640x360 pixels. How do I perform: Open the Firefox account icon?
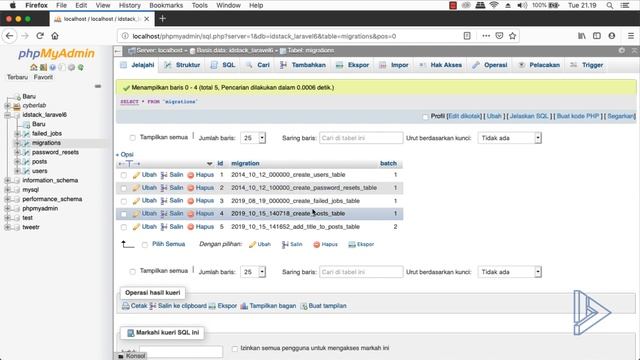pos(611,36)
